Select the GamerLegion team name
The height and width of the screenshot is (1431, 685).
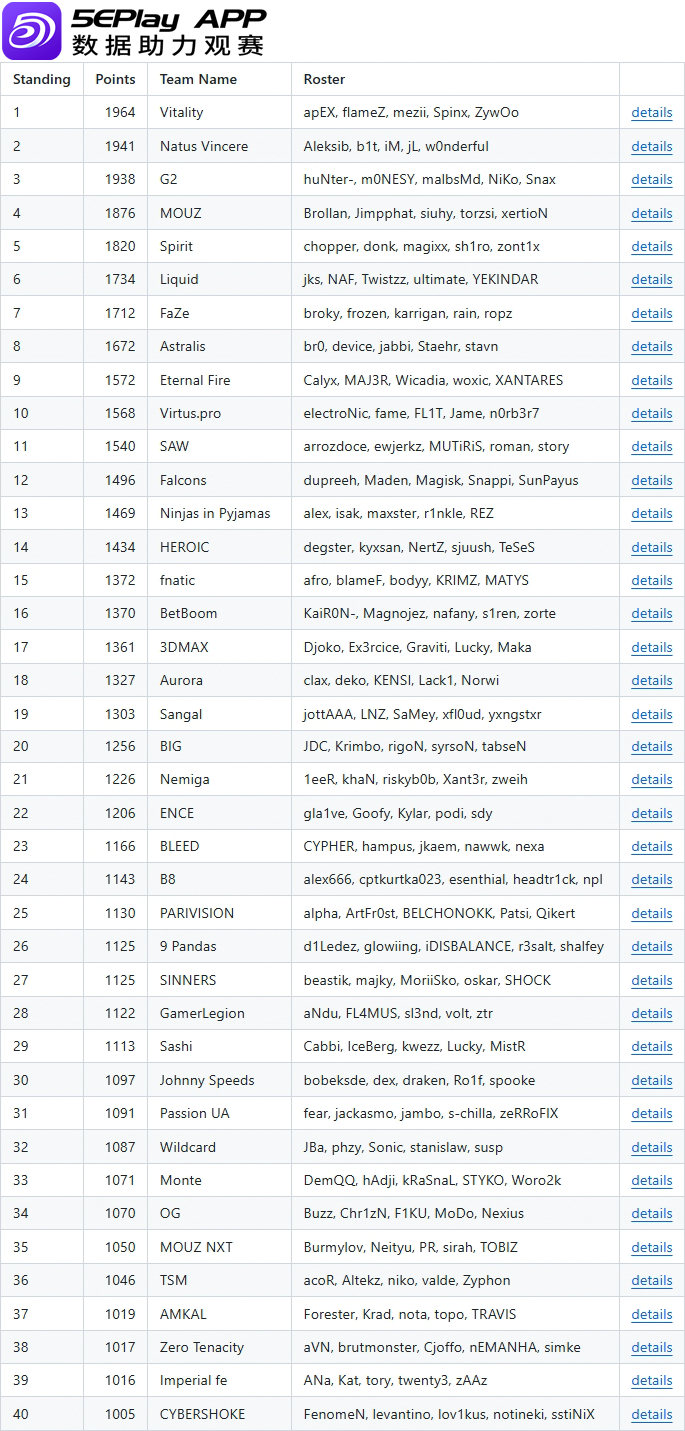[x=202, y=1013]
